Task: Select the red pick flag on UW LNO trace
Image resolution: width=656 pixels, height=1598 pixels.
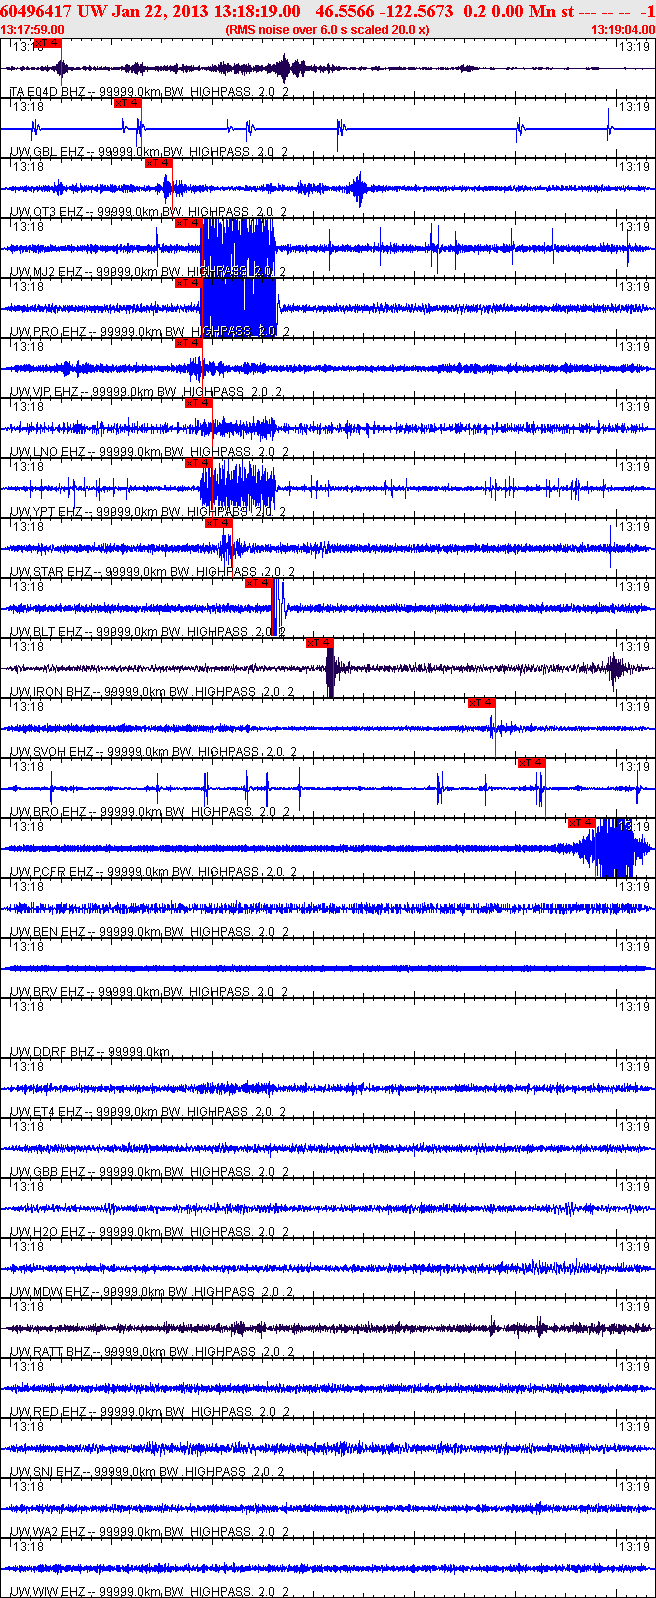Action: (199, 403)
